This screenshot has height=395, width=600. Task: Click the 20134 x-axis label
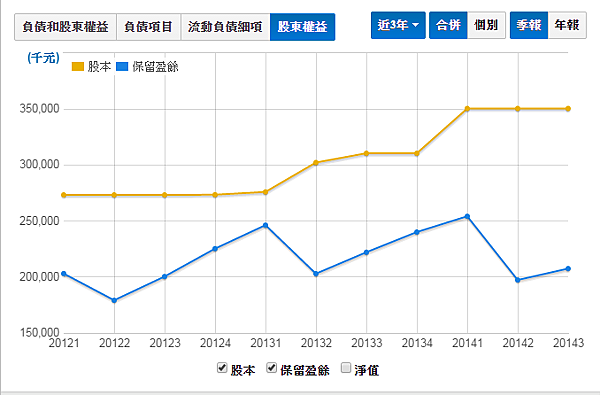(x=417, y=343)
